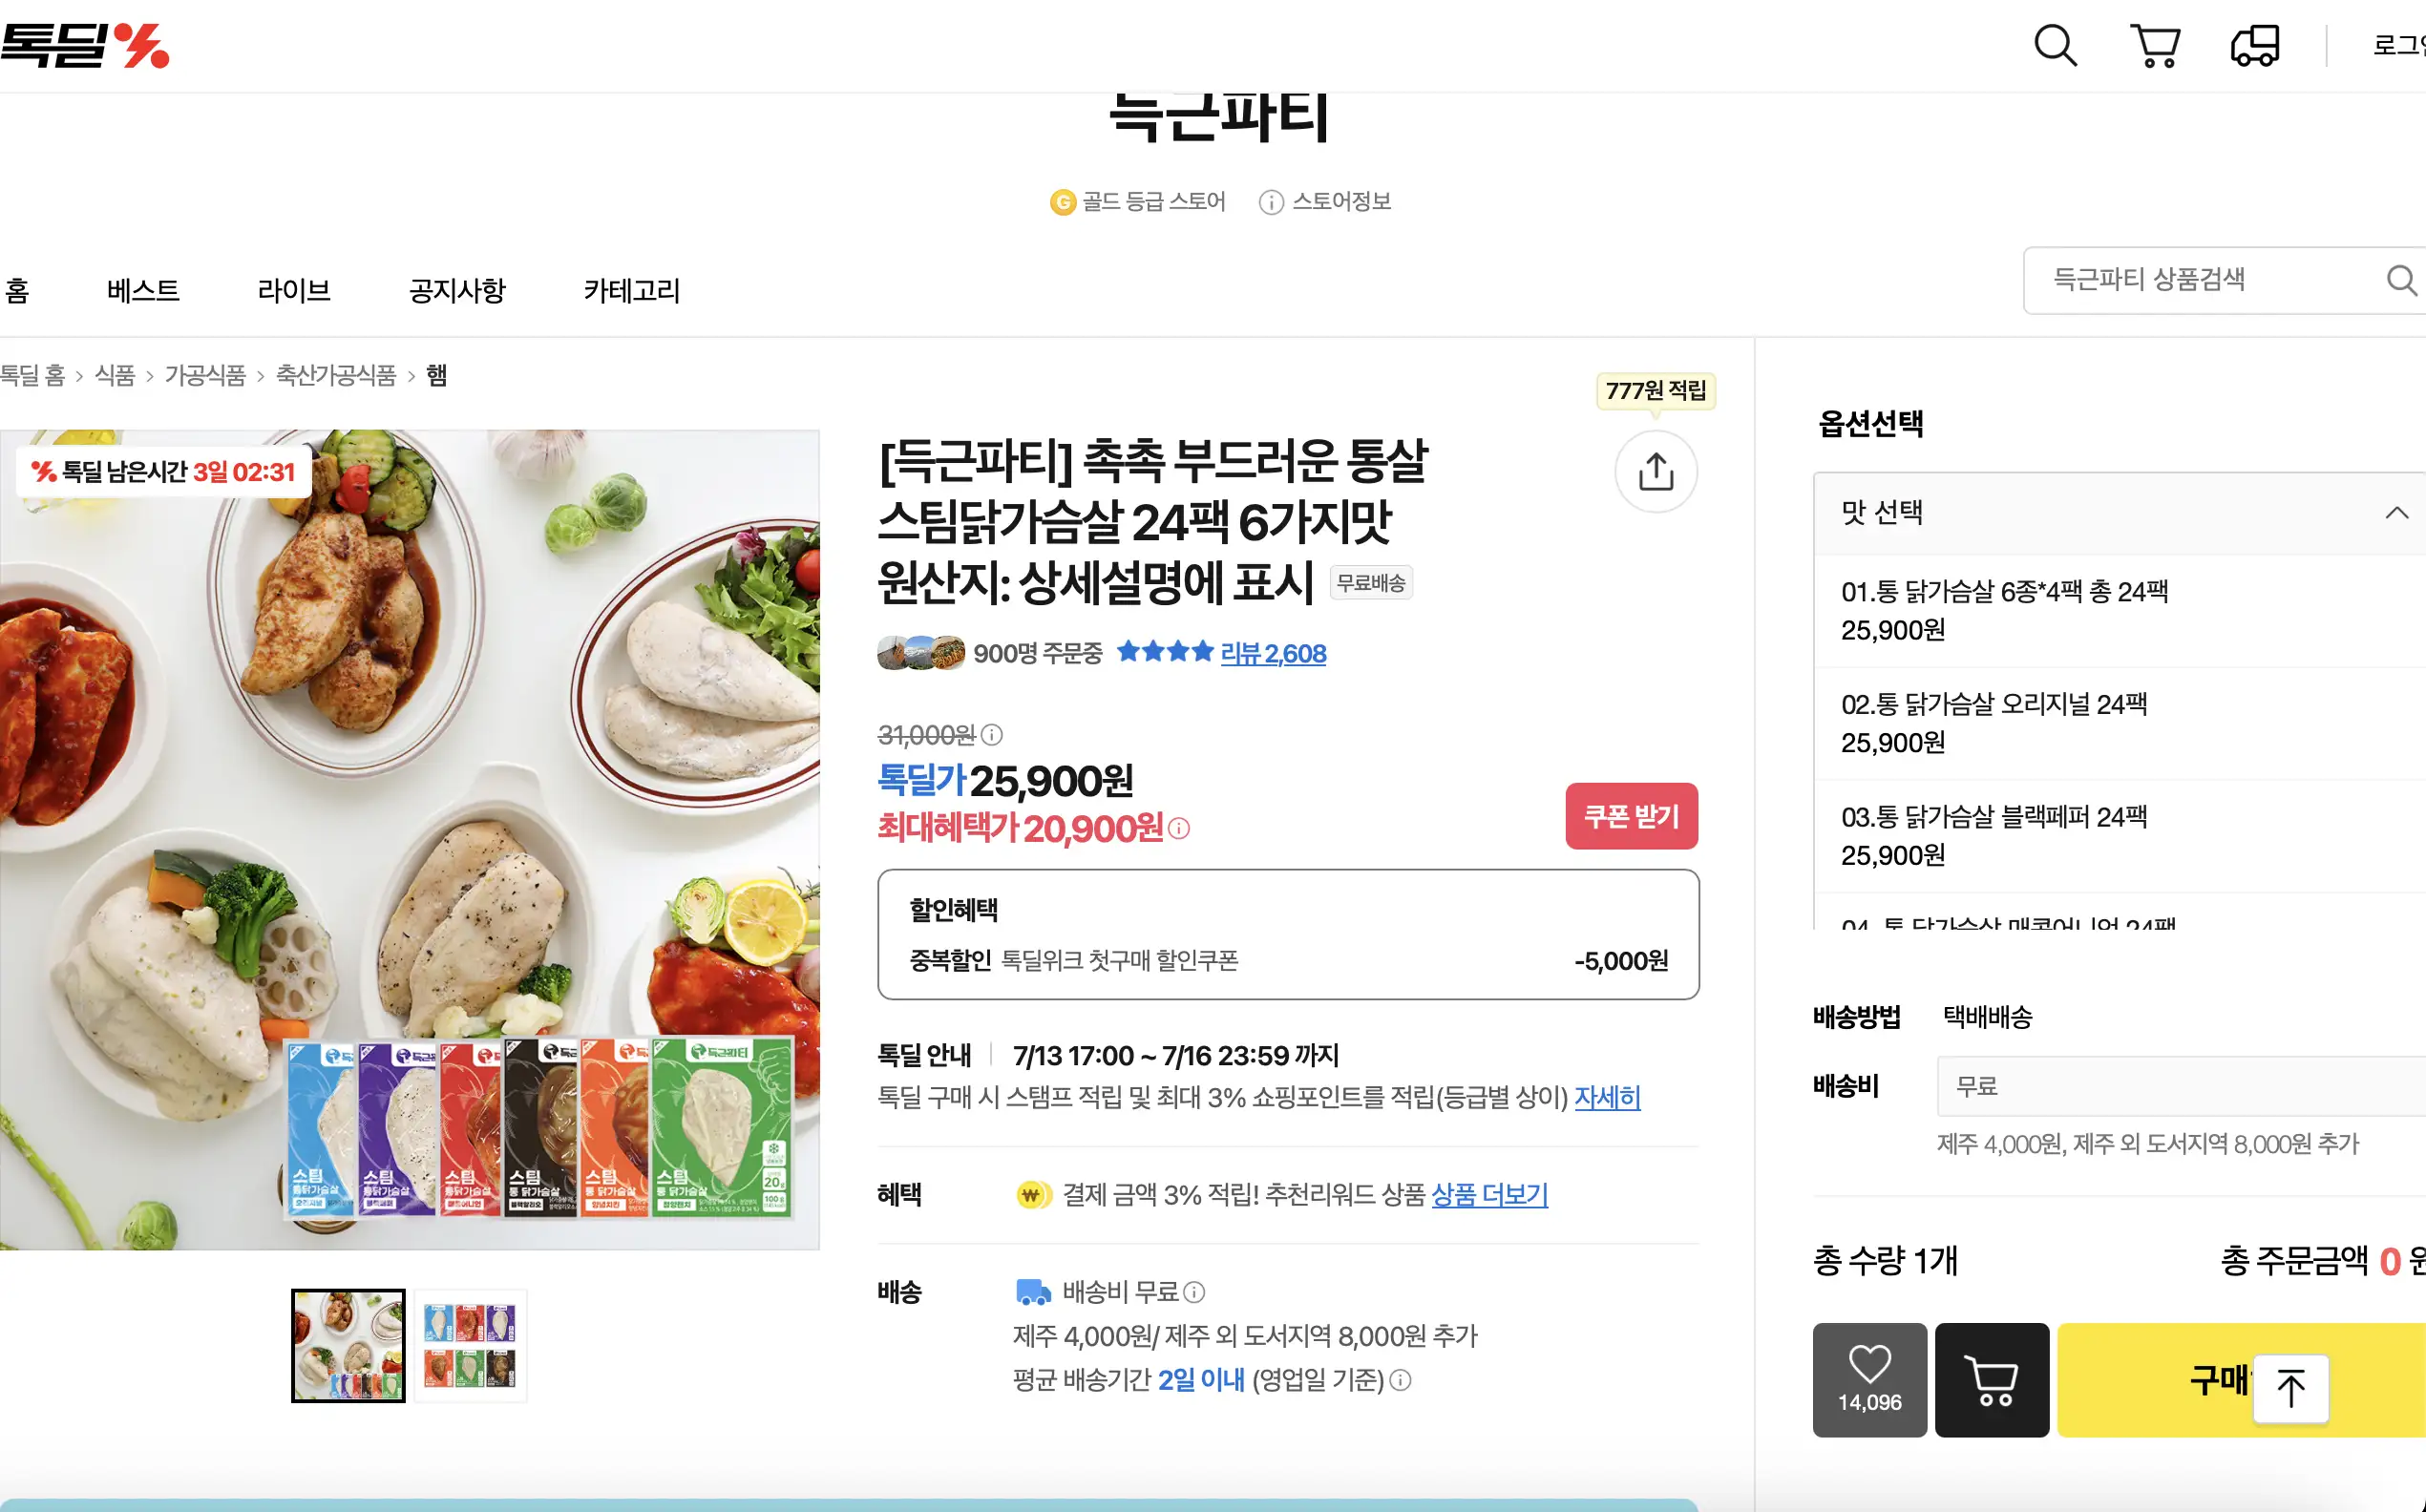Collapse the 맛 선택 option dropdown
2426x1512 pixels.
(2396, 513)
